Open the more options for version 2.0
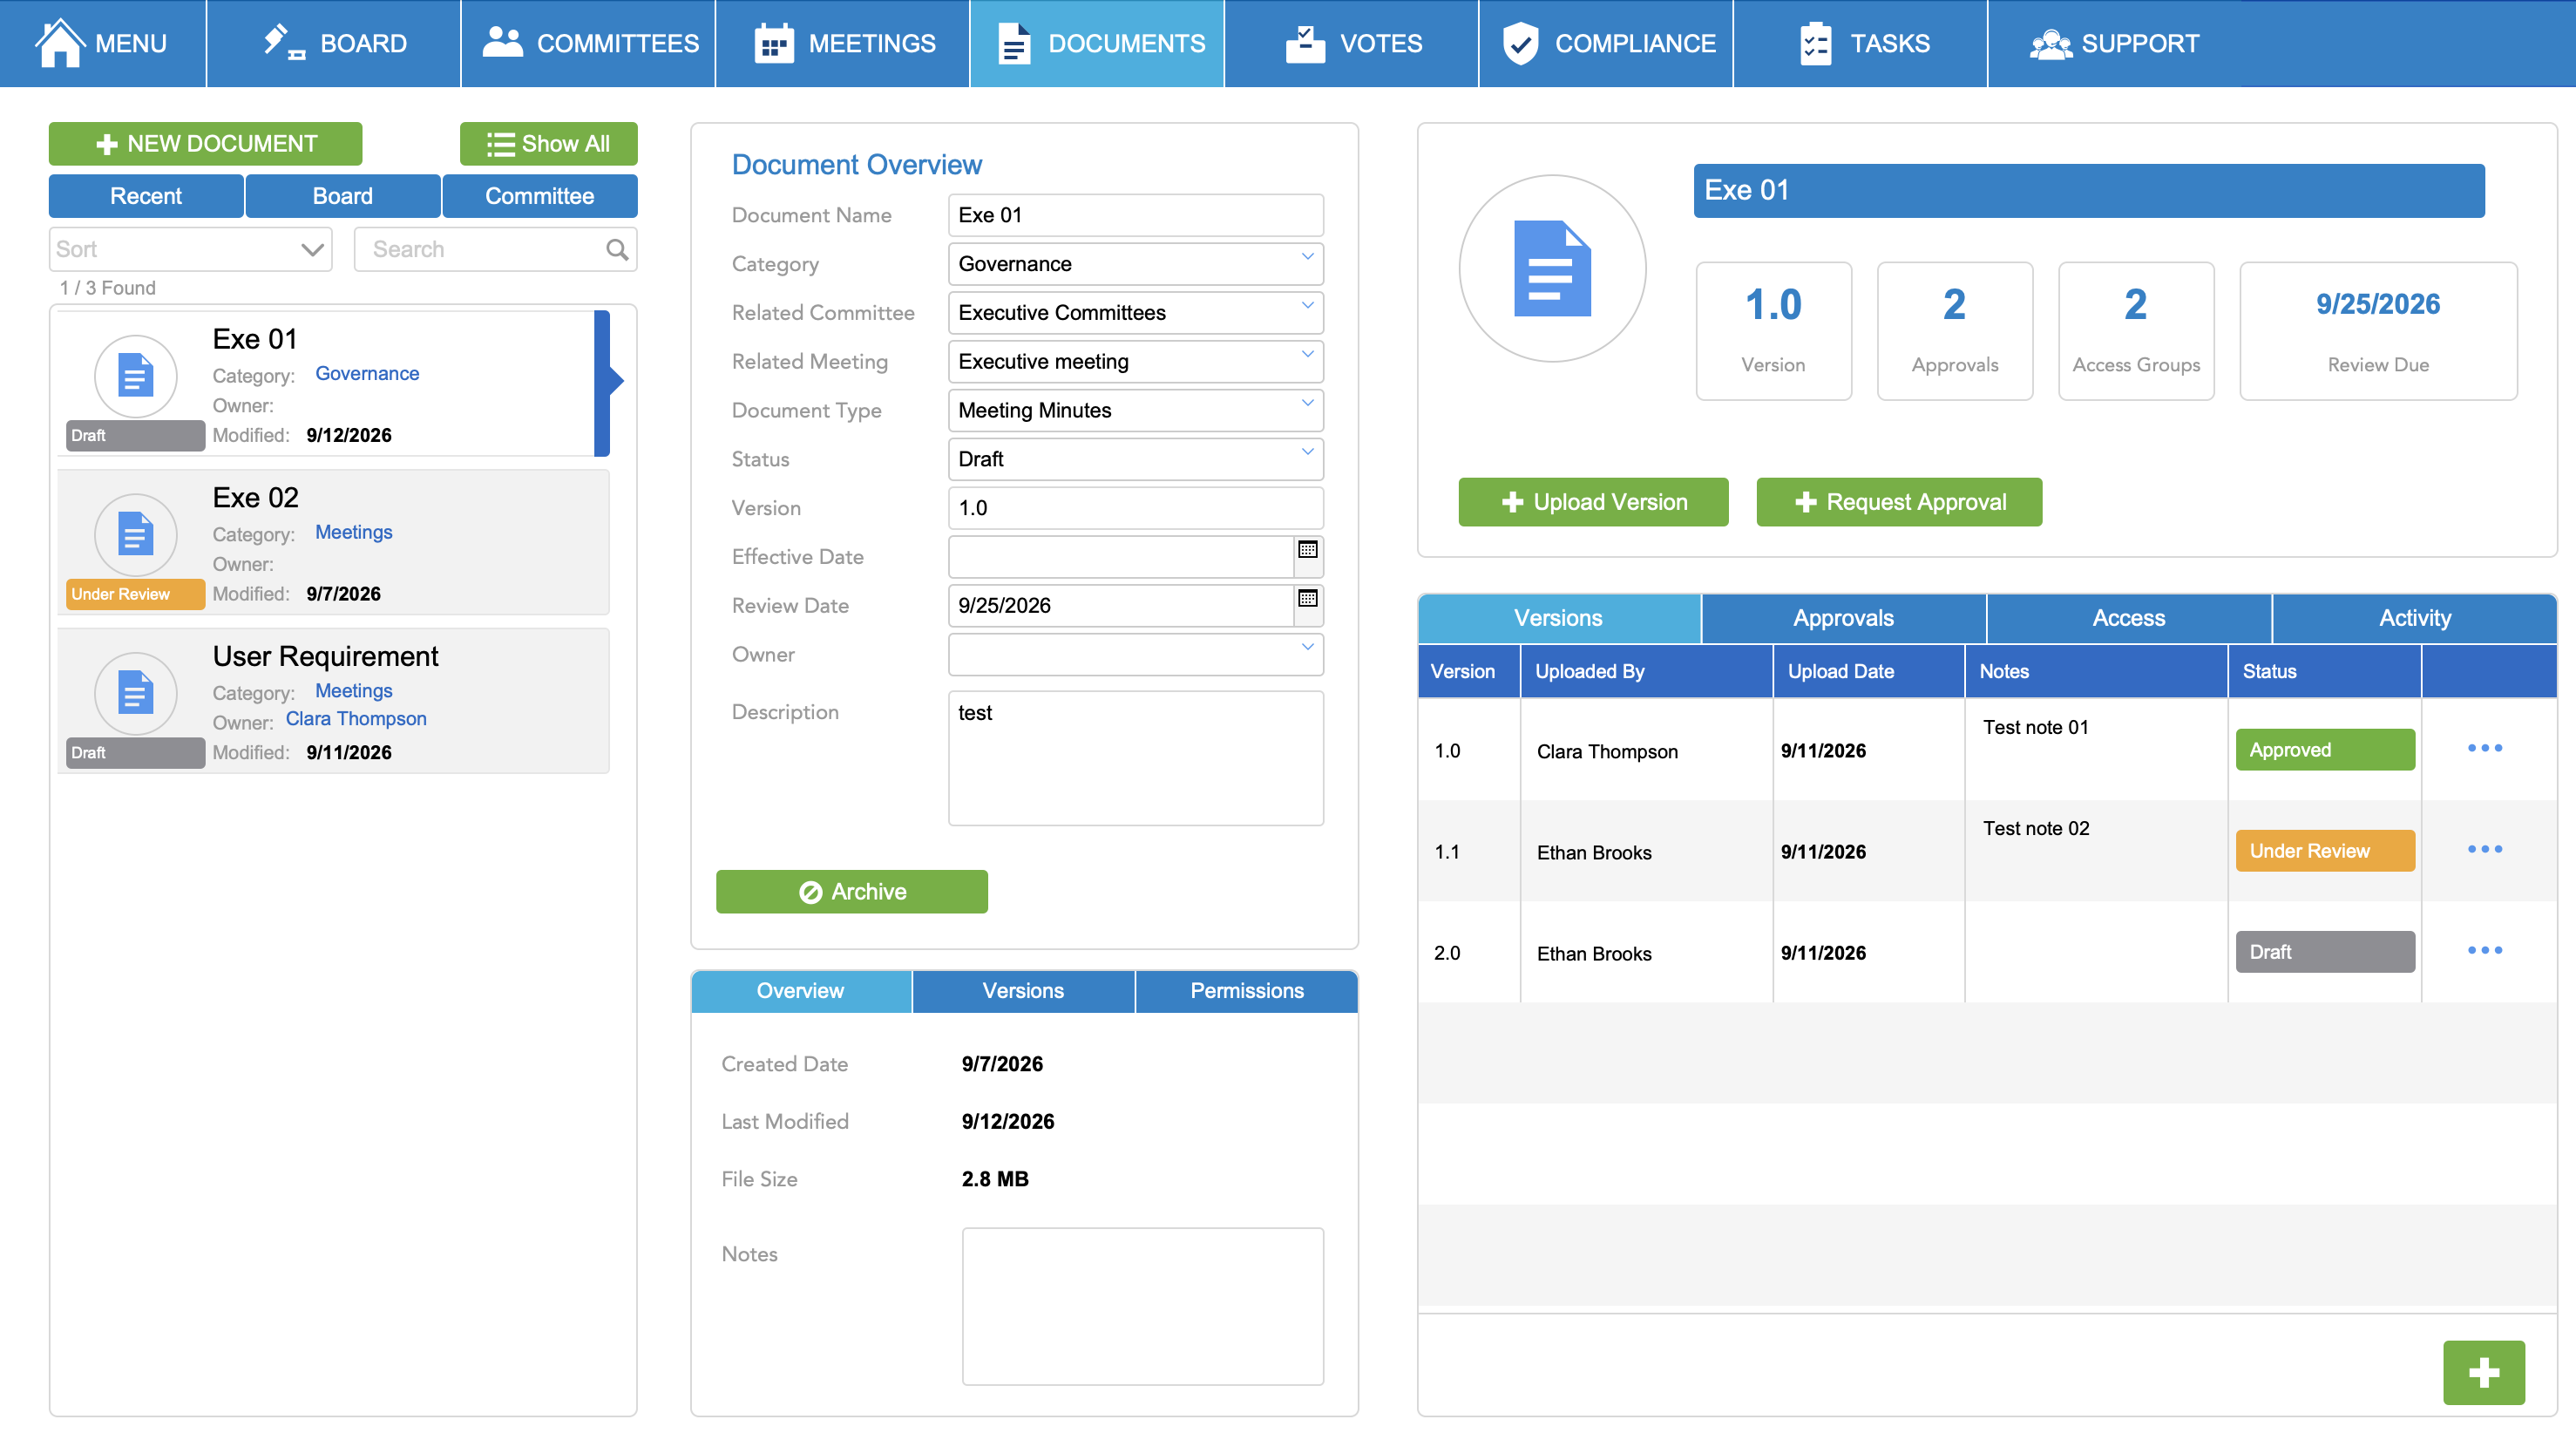The height and width of the screenshot is (1433, 2576). tap(2484, 951)
